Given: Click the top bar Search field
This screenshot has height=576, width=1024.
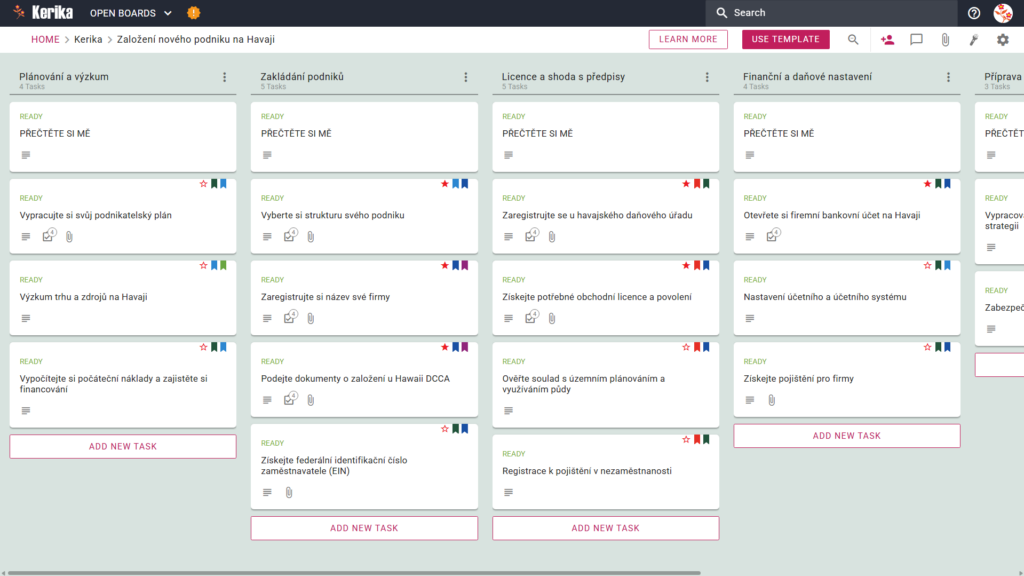Looking at the screenshot, I should 831,12.
